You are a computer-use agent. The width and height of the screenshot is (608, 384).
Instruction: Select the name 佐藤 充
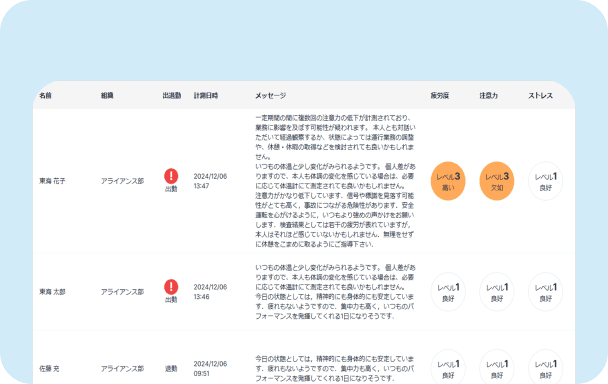(x=49, y=369)
